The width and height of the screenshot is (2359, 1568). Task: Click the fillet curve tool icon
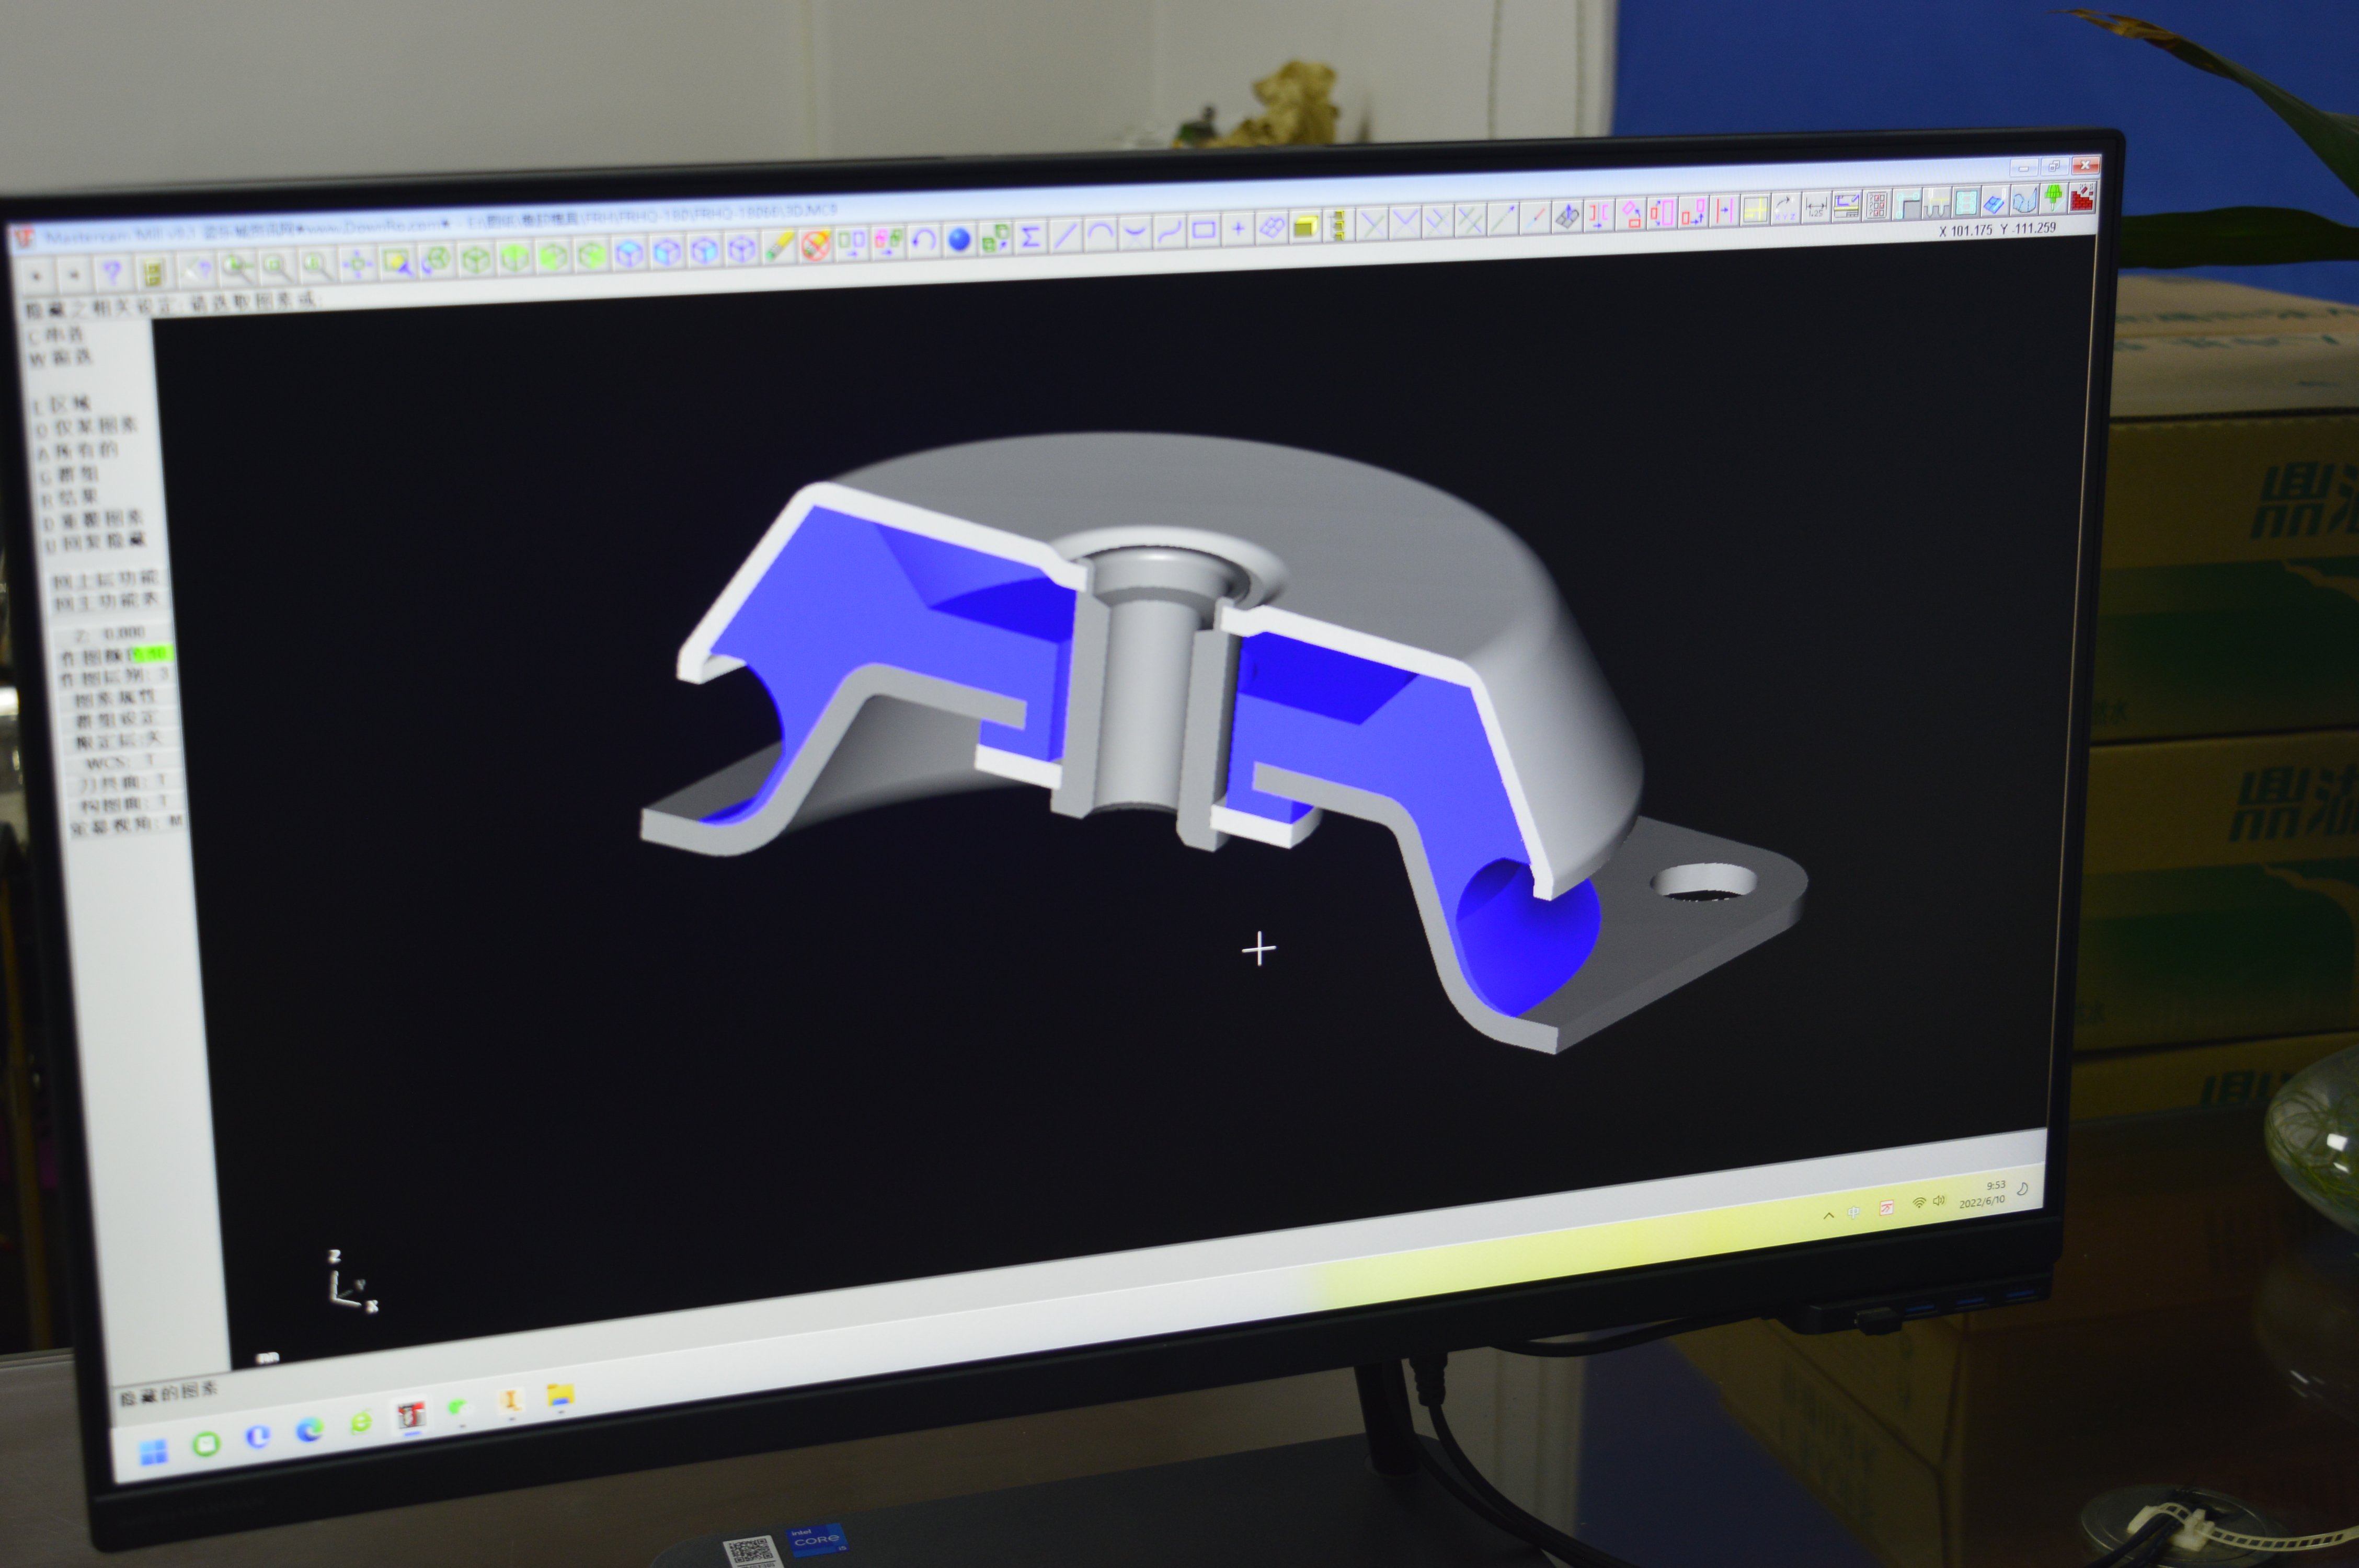click(1134, 233)
